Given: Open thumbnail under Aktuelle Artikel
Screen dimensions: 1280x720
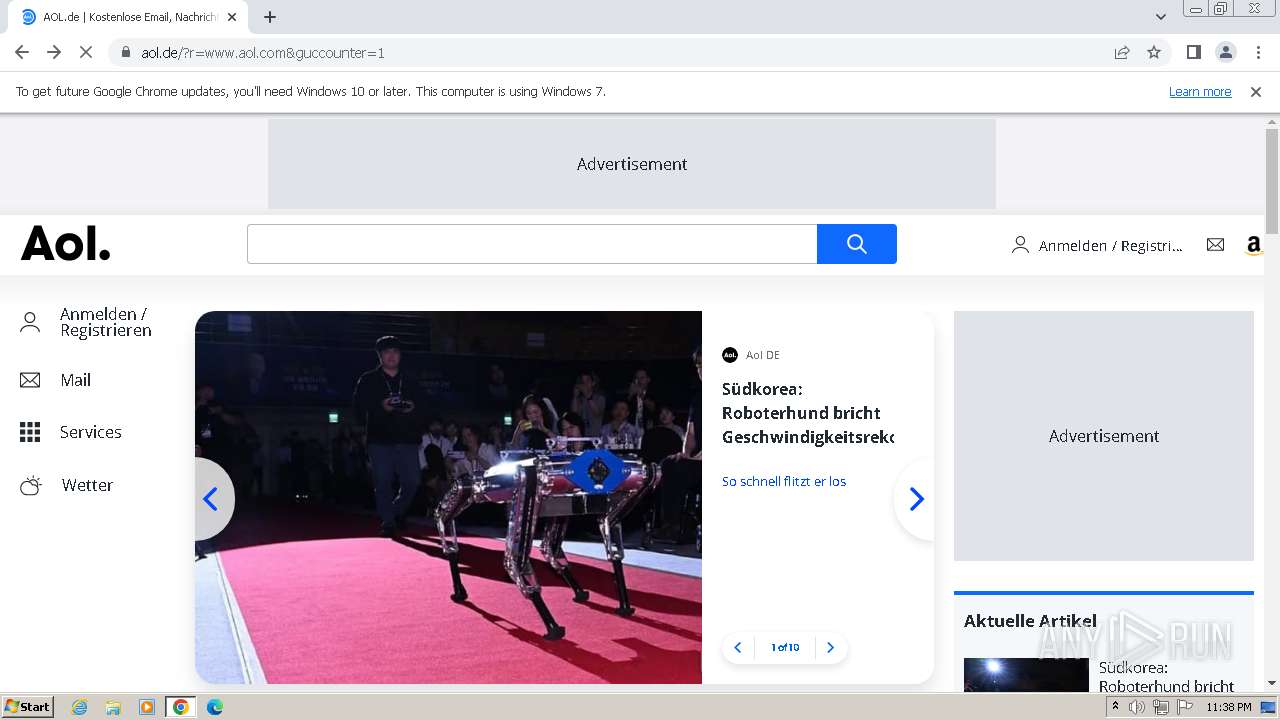Looking at the screenshot, I should pos(1026,675).
